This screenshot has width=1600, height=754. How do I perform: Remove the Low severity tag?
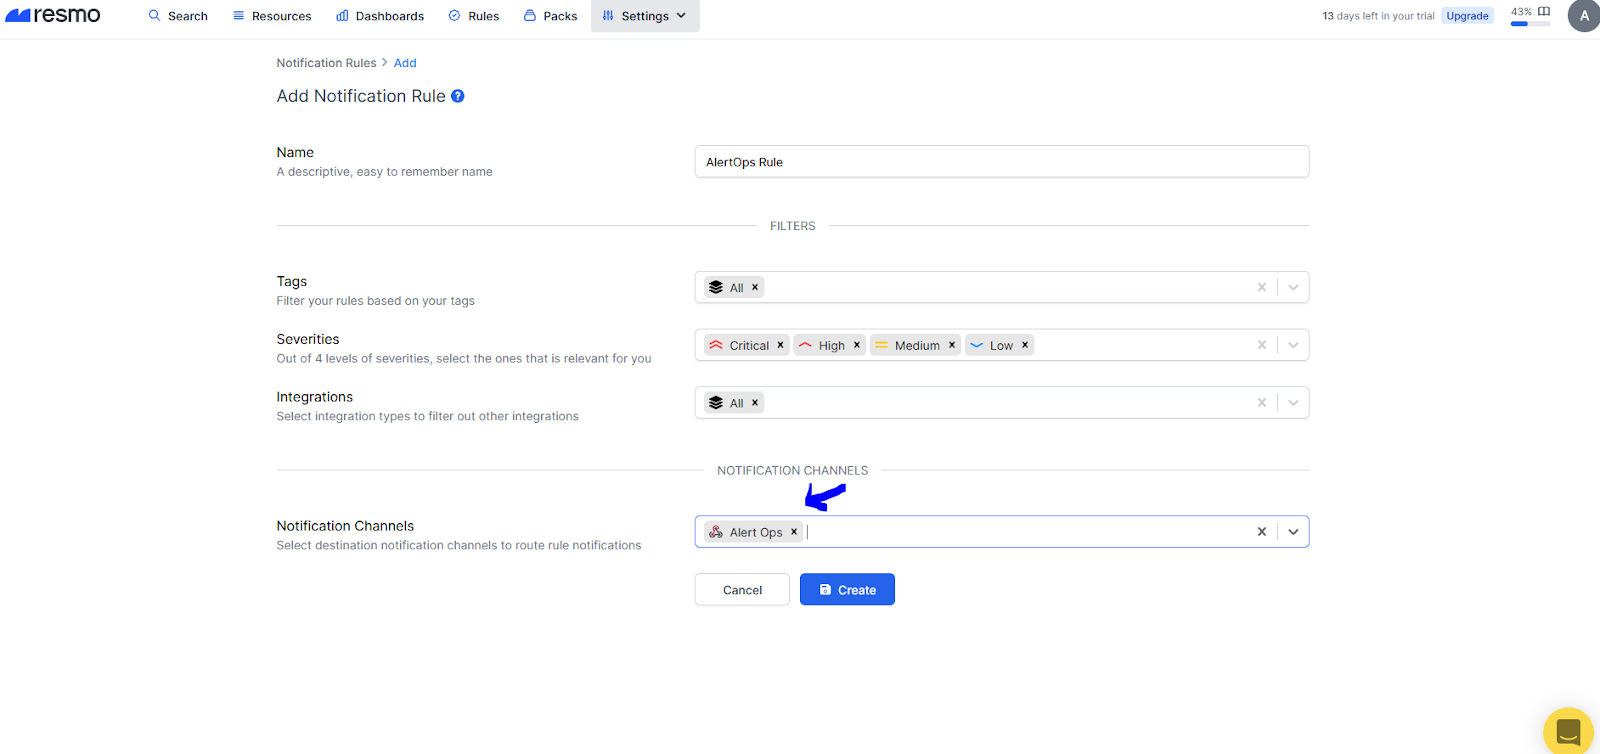(1025, 345)
